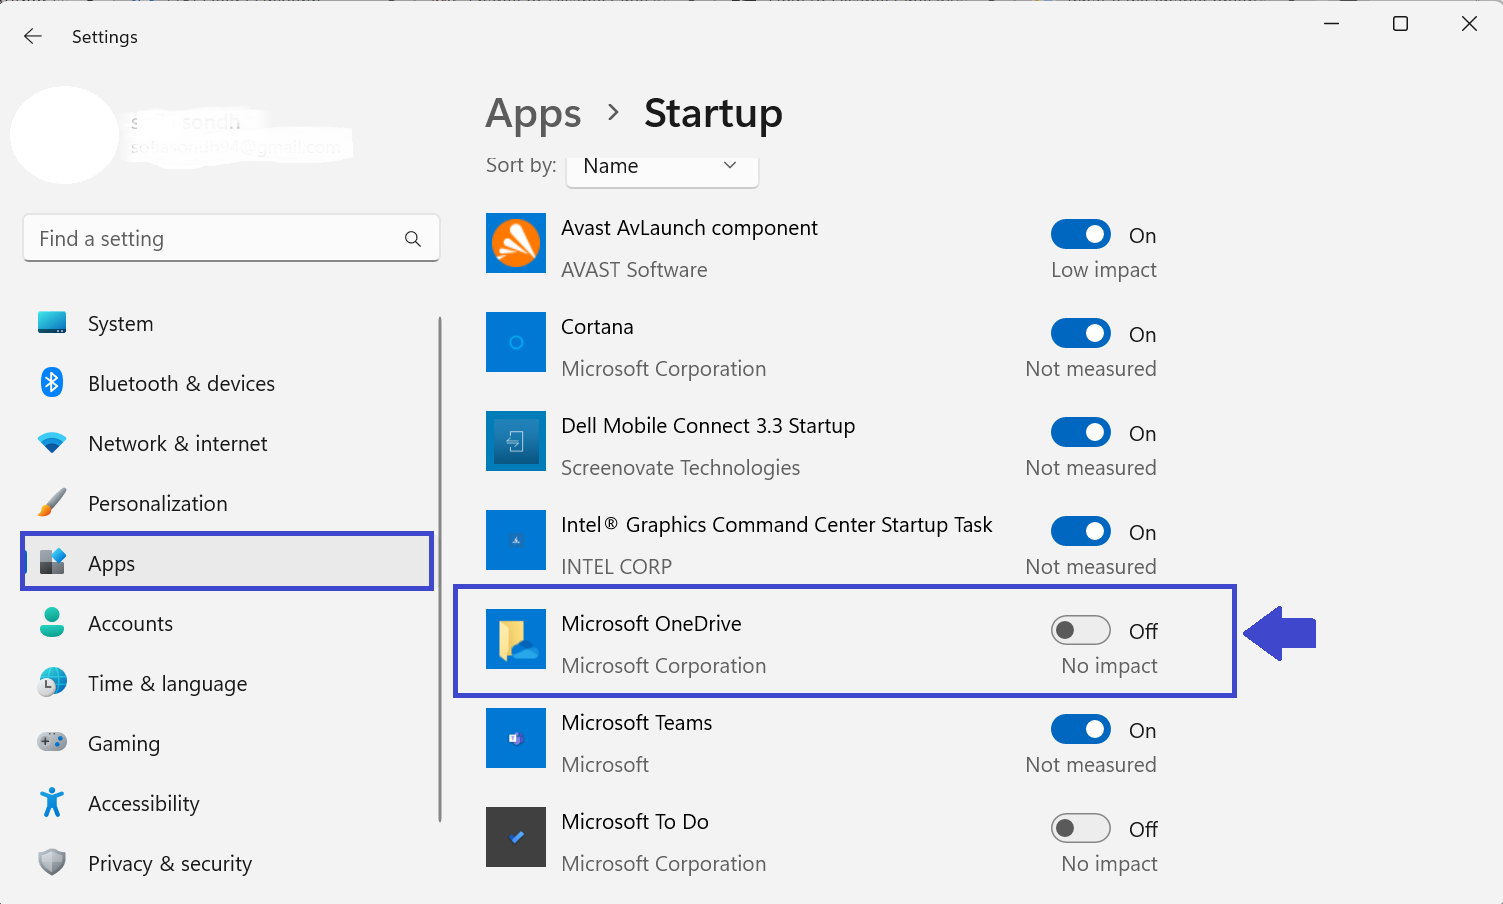Click the Apps breadcrumb link
1503x904 pixels.
coord(533,114)
